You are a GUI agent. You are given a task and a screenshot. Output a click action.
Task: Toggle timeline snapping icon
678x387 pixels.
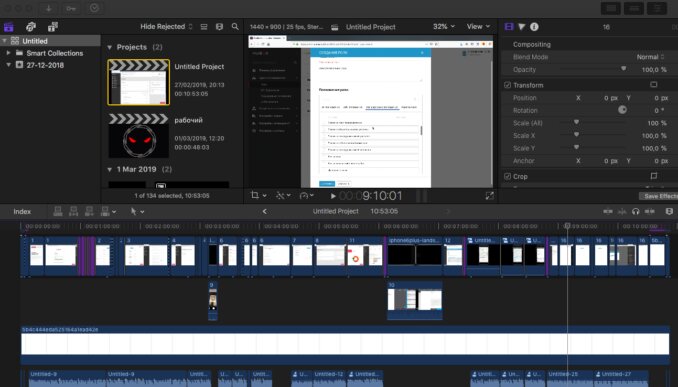coord(649,211)
